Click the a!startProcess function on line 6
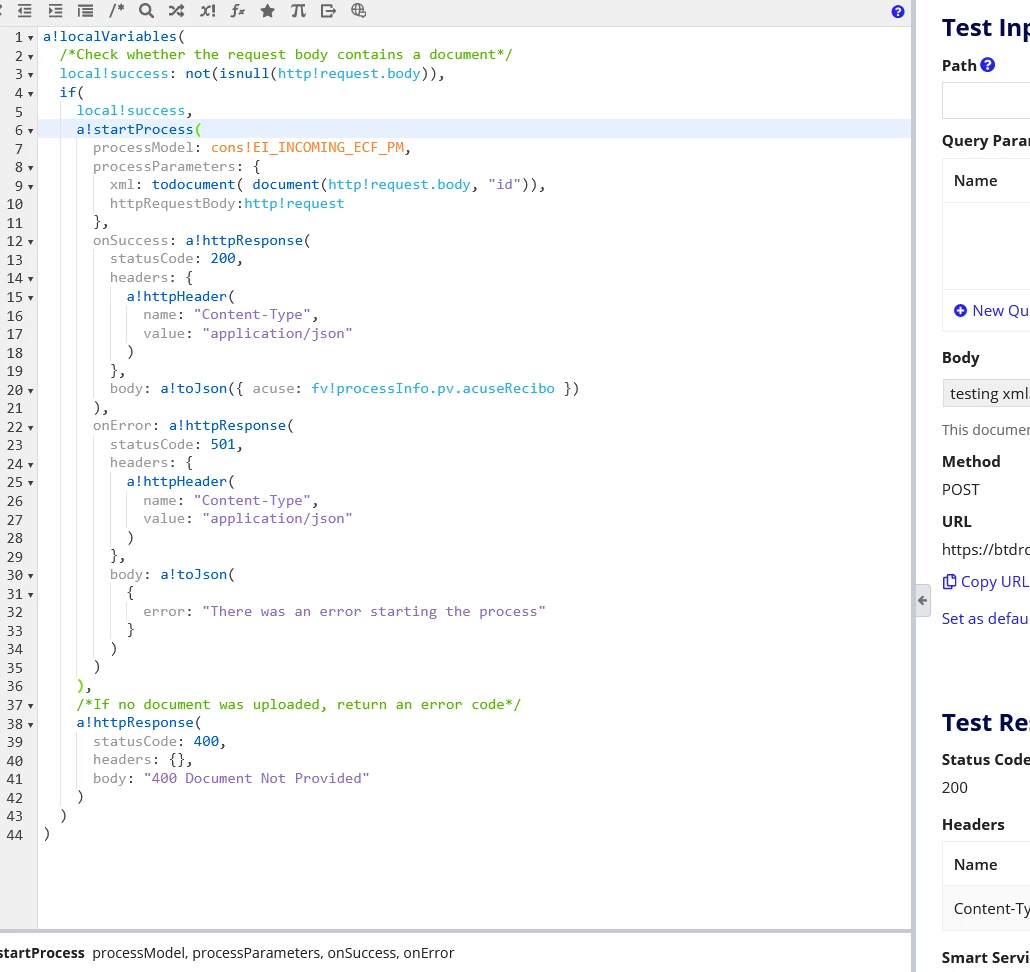This screenshot has height=972, width=1030. point(135,129)
